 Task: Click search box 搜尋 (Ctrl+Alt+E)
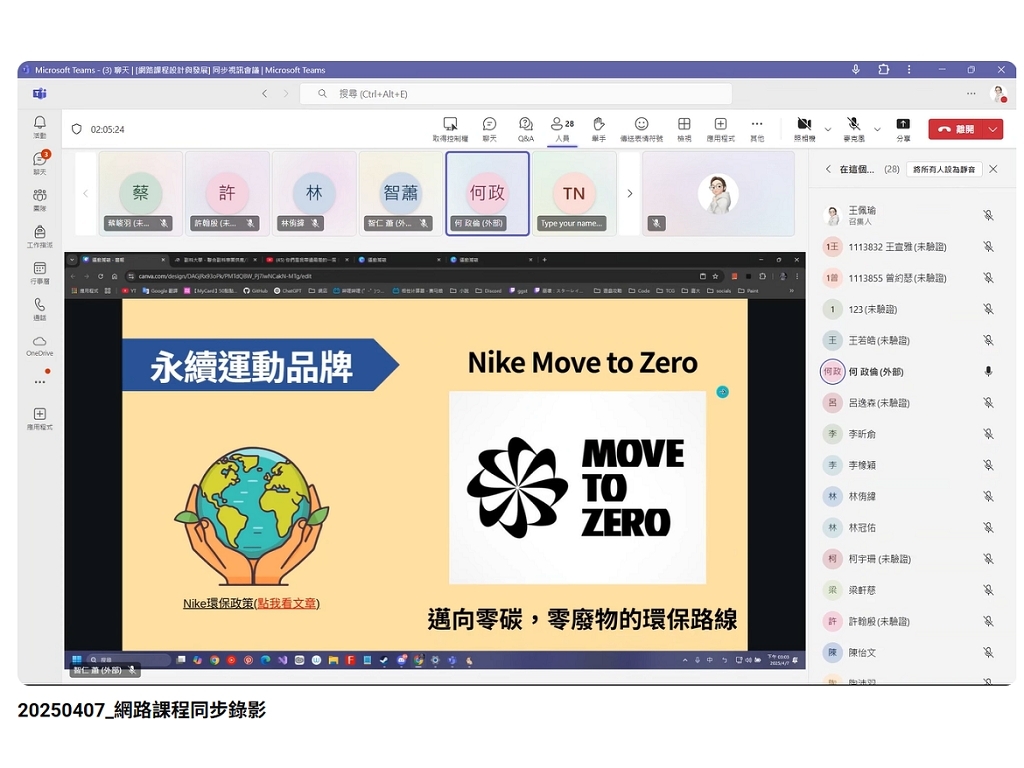point(516,94)
